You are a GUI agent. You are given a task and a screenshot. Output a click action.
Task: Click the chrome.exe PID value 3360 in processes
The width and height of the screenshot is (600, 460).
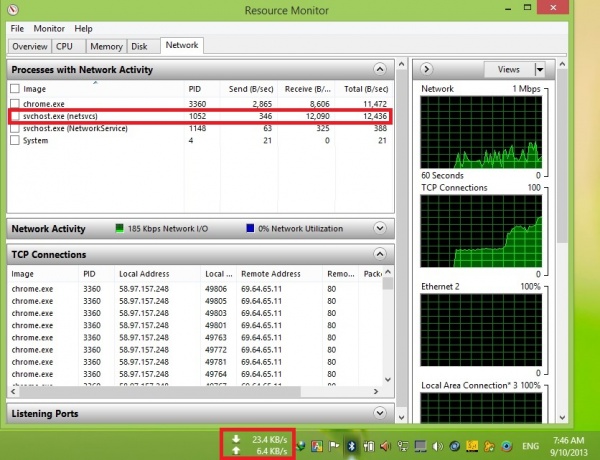point(197,104)
